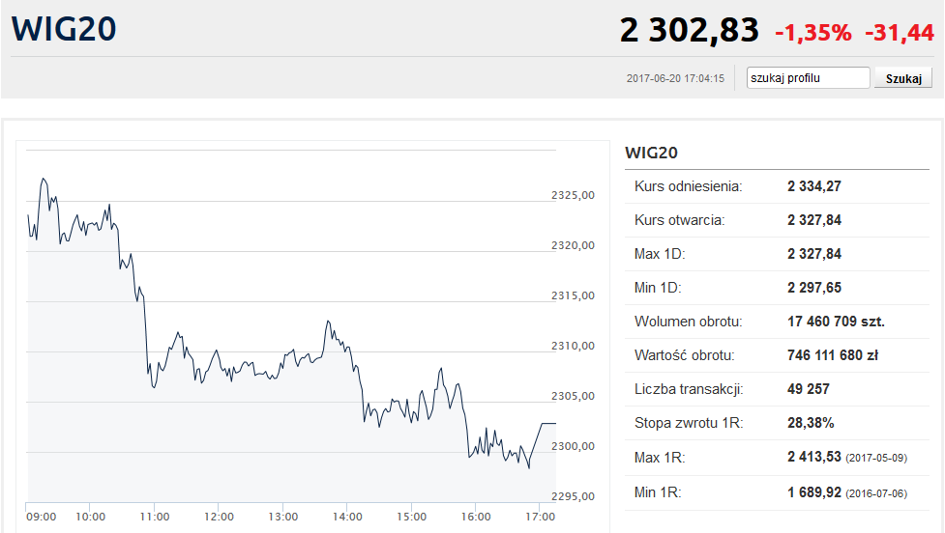Click the 11:00 time axis label
The width and height of the screenshot is (945, 533).
[x=154, y=517]
